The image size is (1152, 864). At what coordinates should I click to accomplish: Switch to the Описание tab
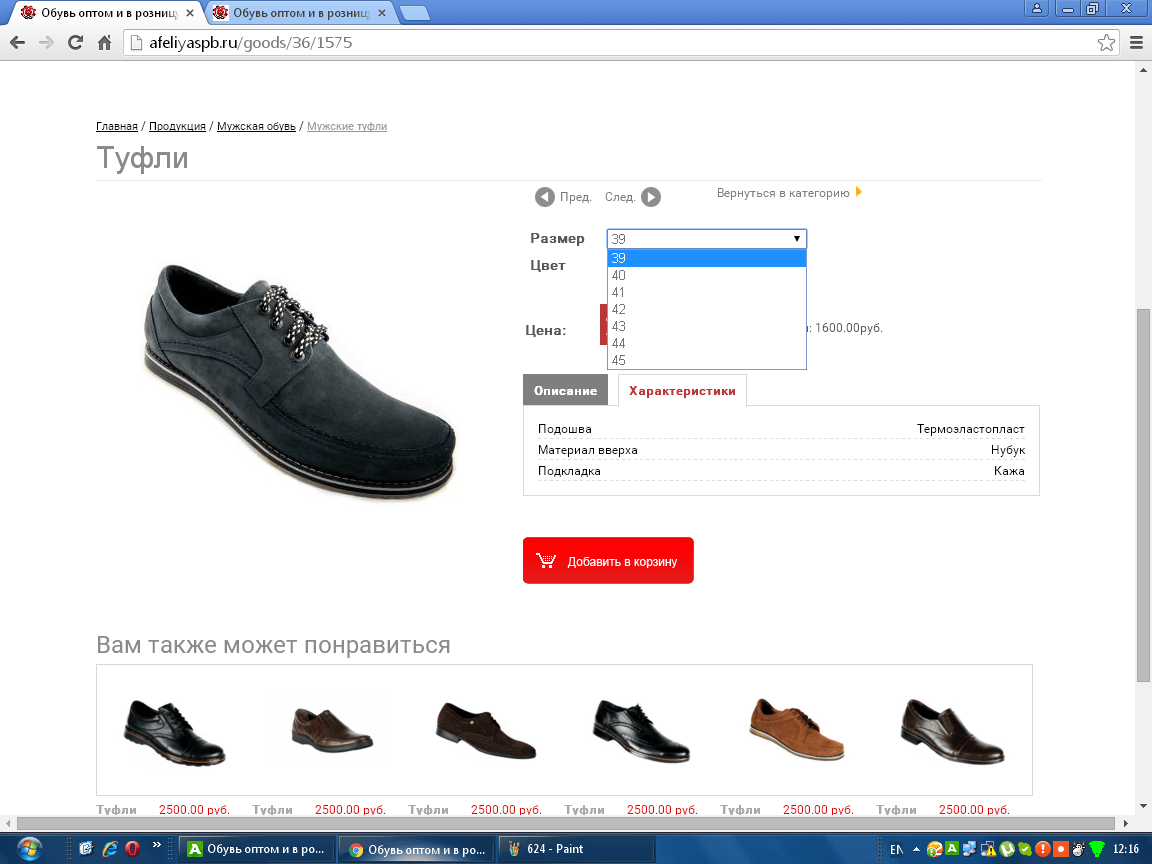(x=565, y=390)
